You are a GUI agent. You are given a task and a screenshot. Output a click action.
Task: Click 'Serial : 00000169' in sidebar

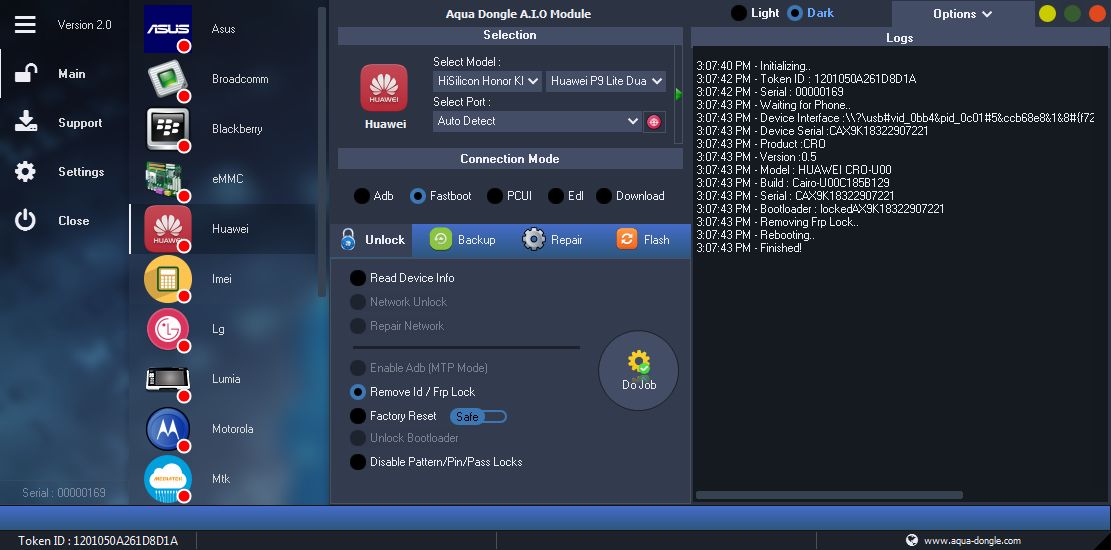pos(64,493)
